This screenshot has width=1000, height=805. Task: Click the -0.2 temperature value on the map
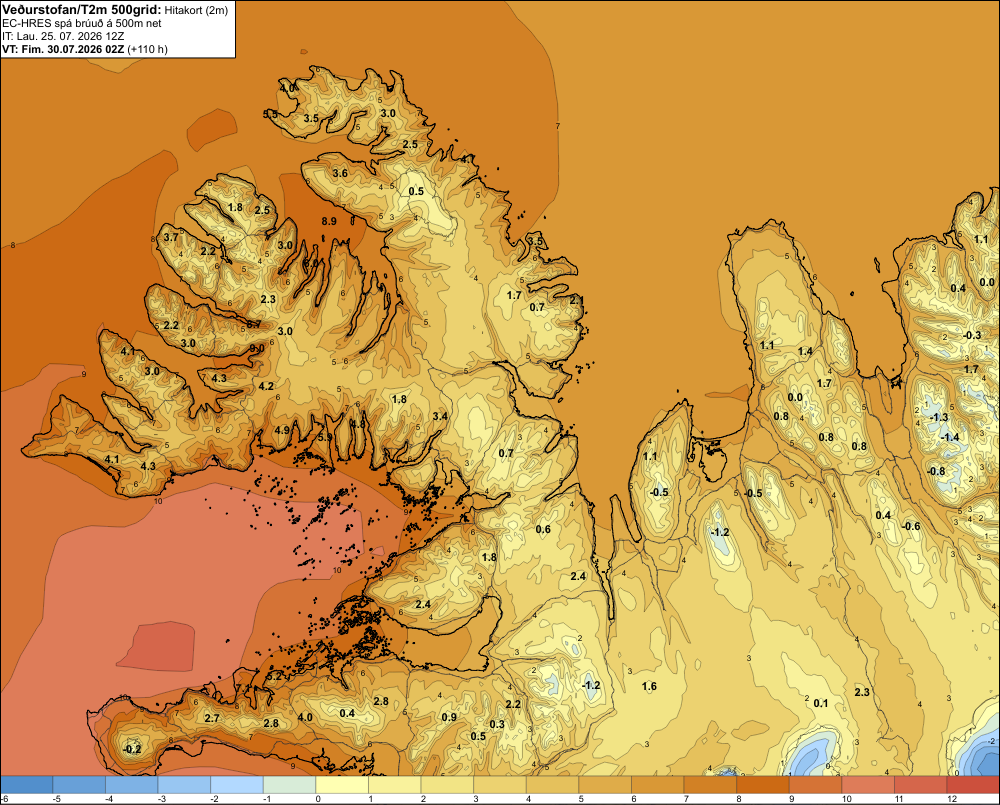click(132, 750)
